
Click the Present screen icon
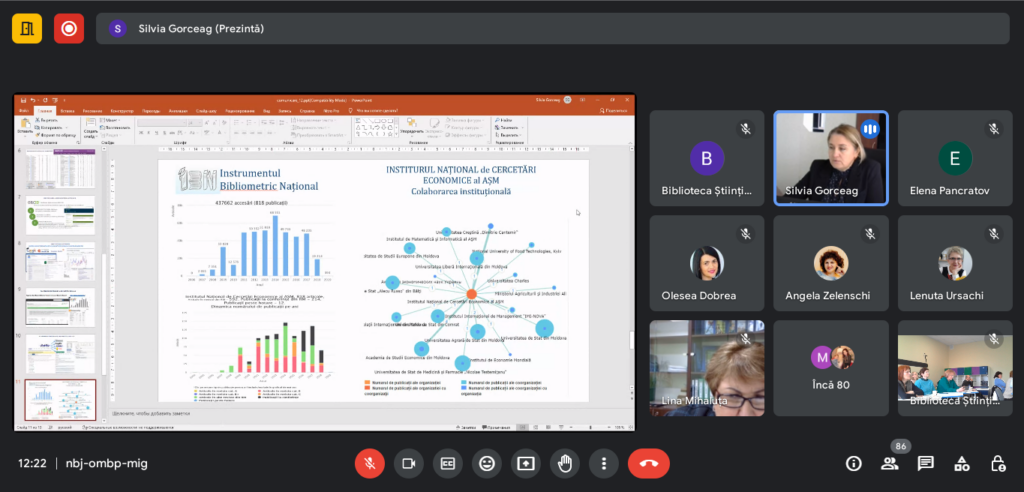click(525, 463)
